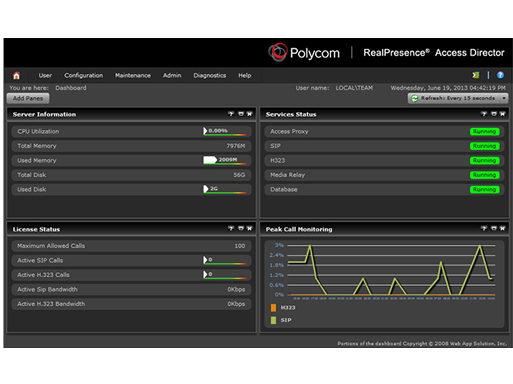This screenshot has height=384, width=513.
Task: Maximize the Server Information pane
Action: click(x=241, y=114)
